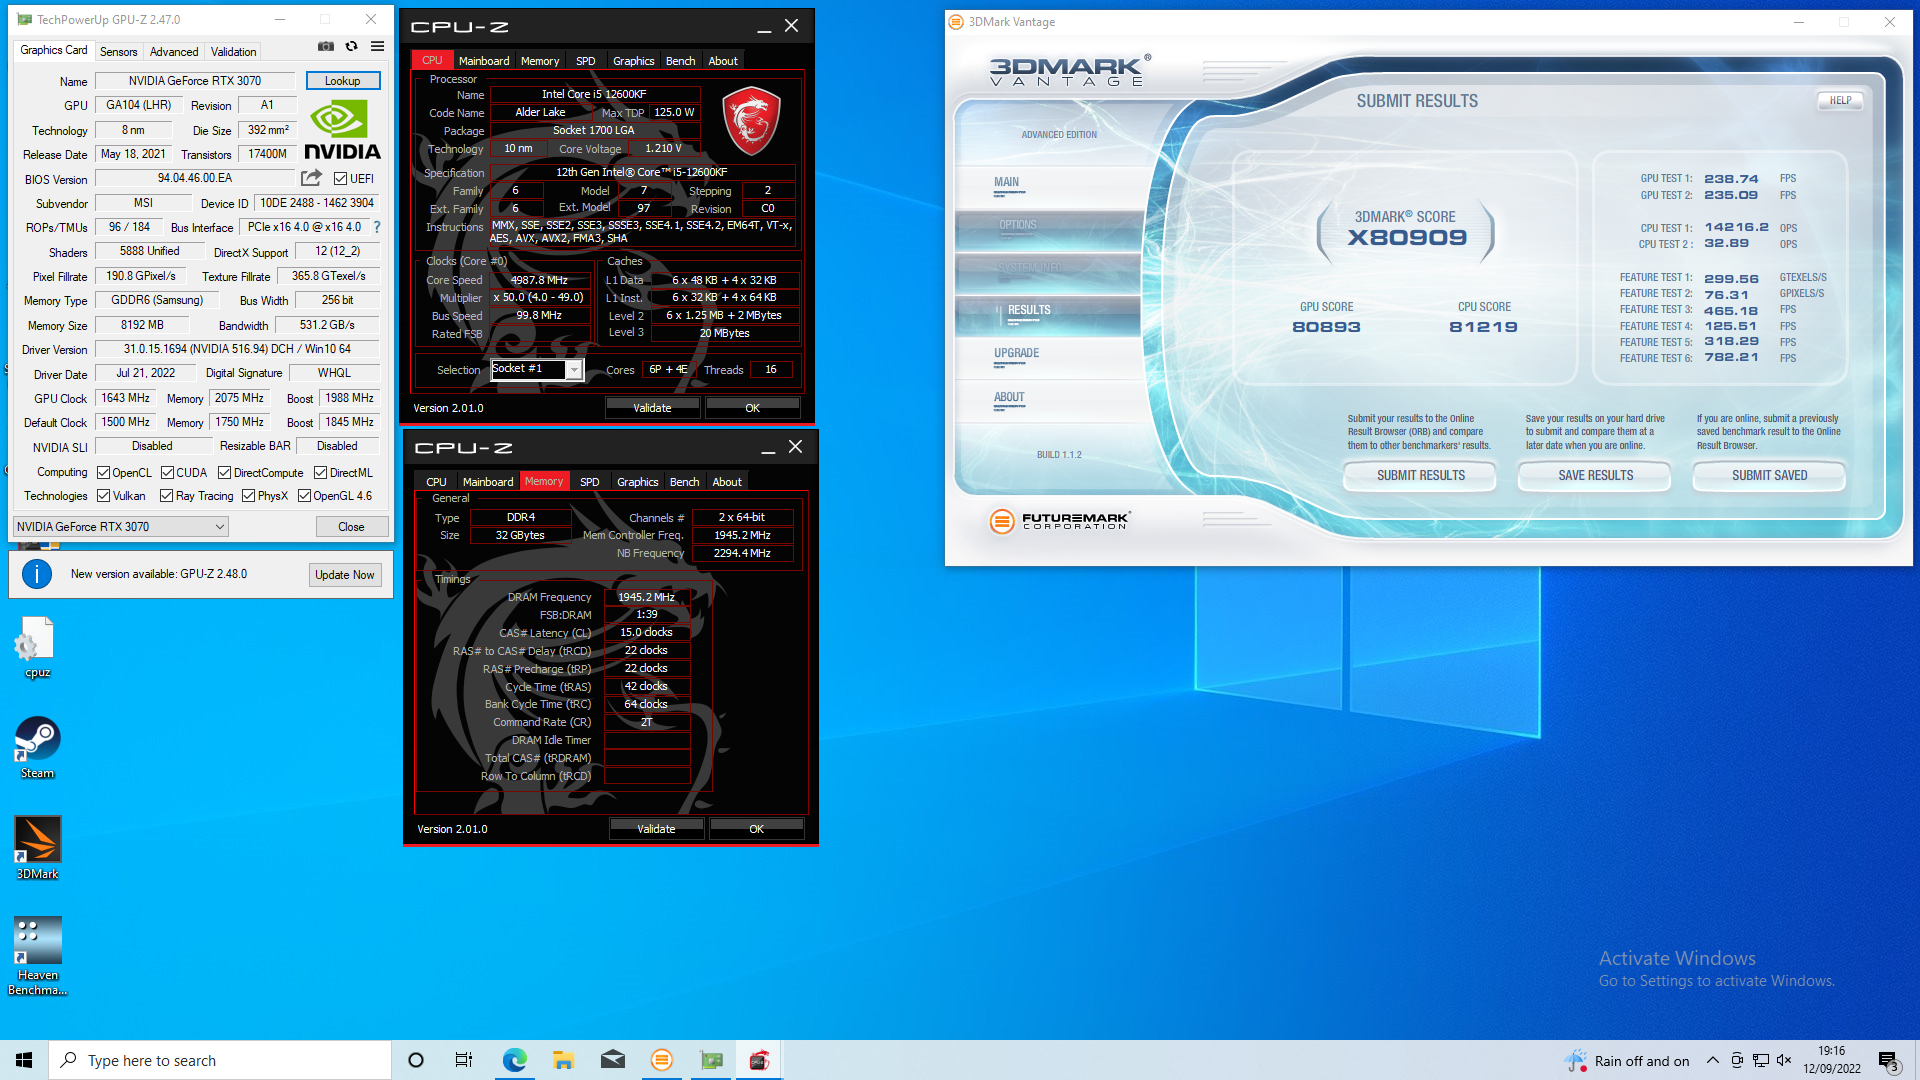Toggle the Vulkan checkbox
The image size is (1920, 1080).
(103, 495)
